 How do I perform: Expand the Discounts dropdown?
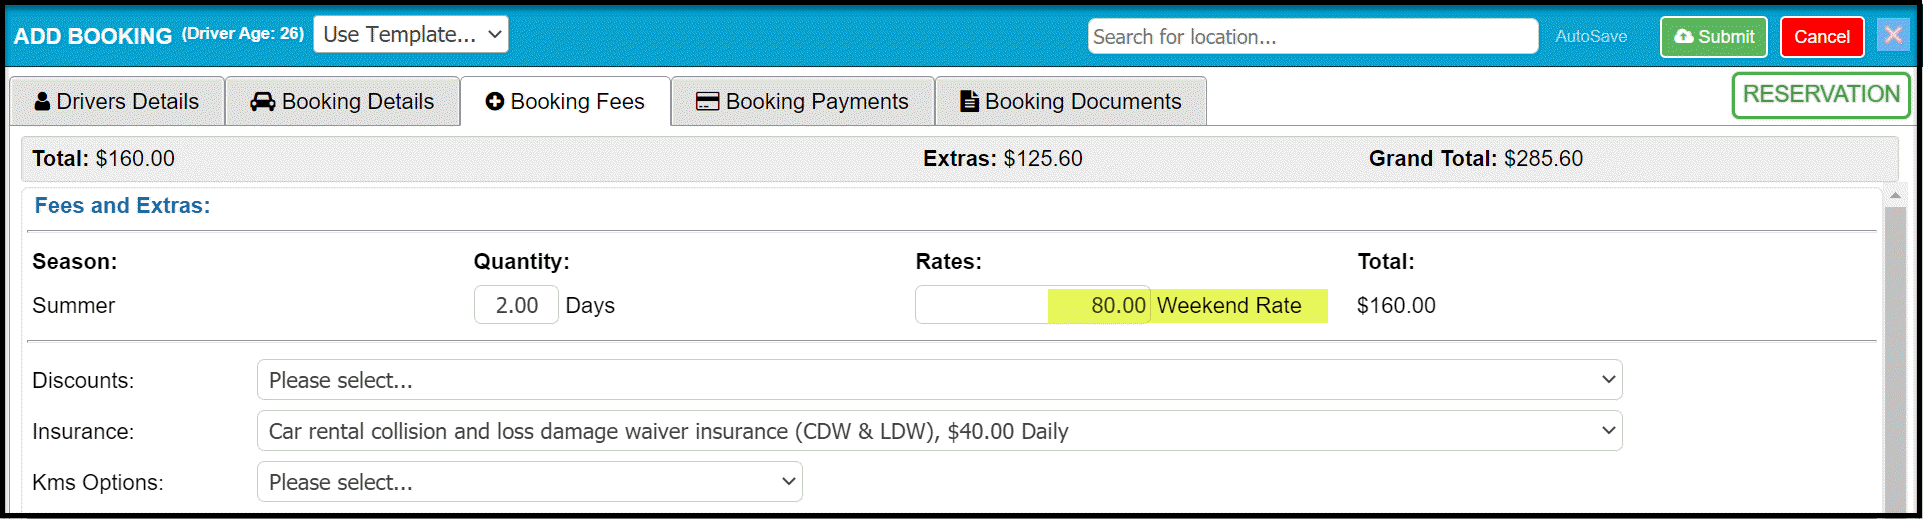coord(939,380)
